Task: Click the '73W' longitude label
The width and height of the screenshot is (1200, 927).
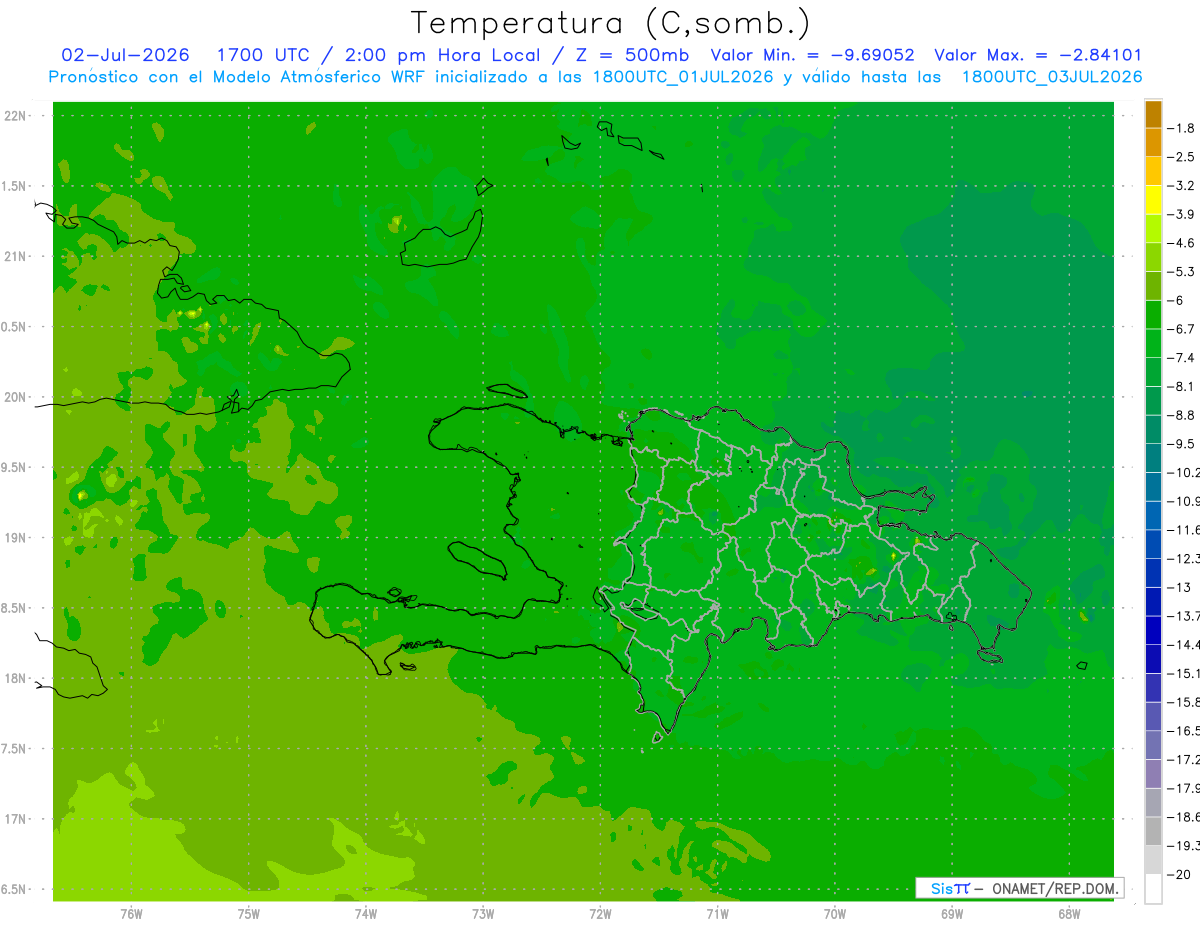Action: (x=483, y=914)
